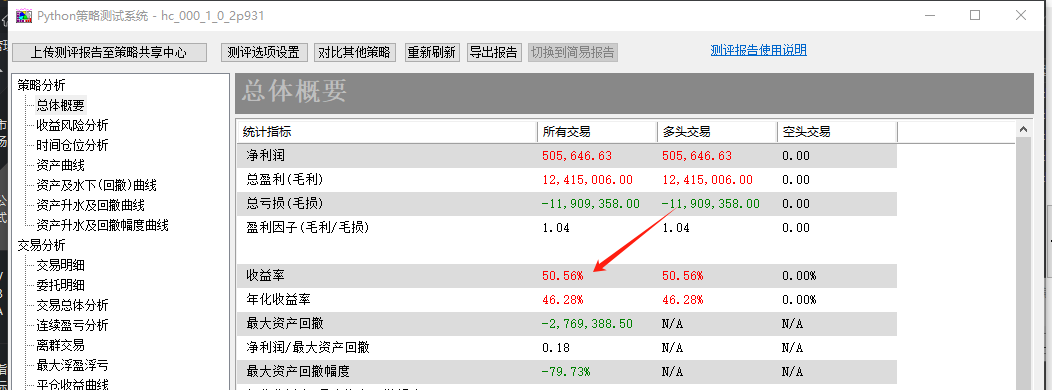The image size is (1052, 390).
Task: Click 上传测评报告至策略共享中心 button
Action: [109, 52]
